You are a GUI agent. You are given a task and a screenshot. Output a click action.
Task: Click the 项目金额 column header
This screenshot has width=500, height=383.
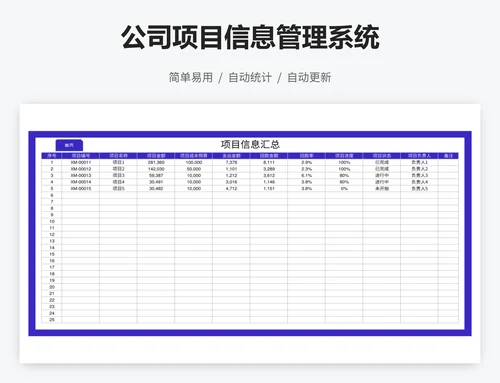(156, 156)
